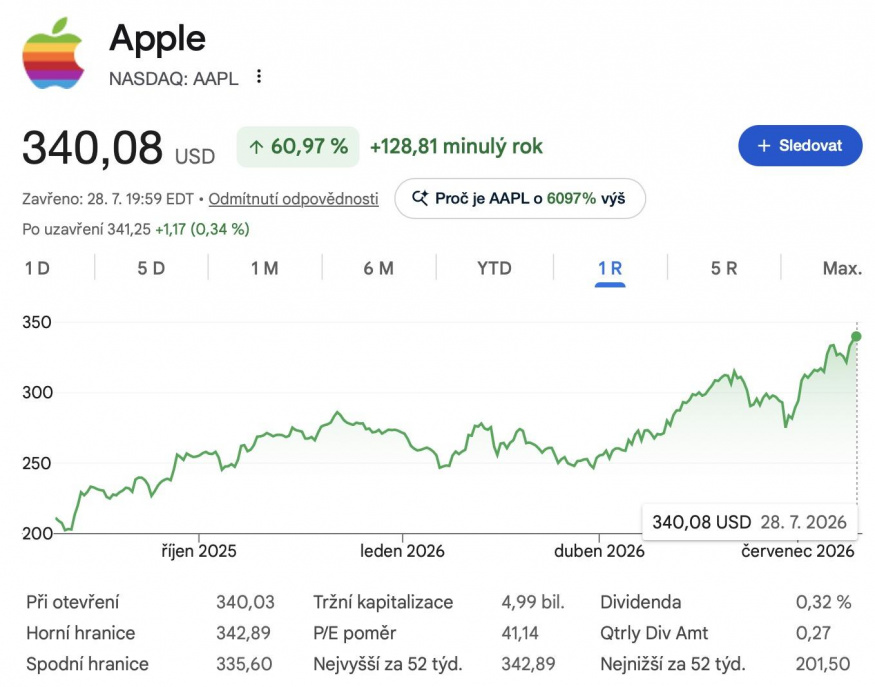
Task: Select the YTD range tab
Action: [x=494, y=268]
